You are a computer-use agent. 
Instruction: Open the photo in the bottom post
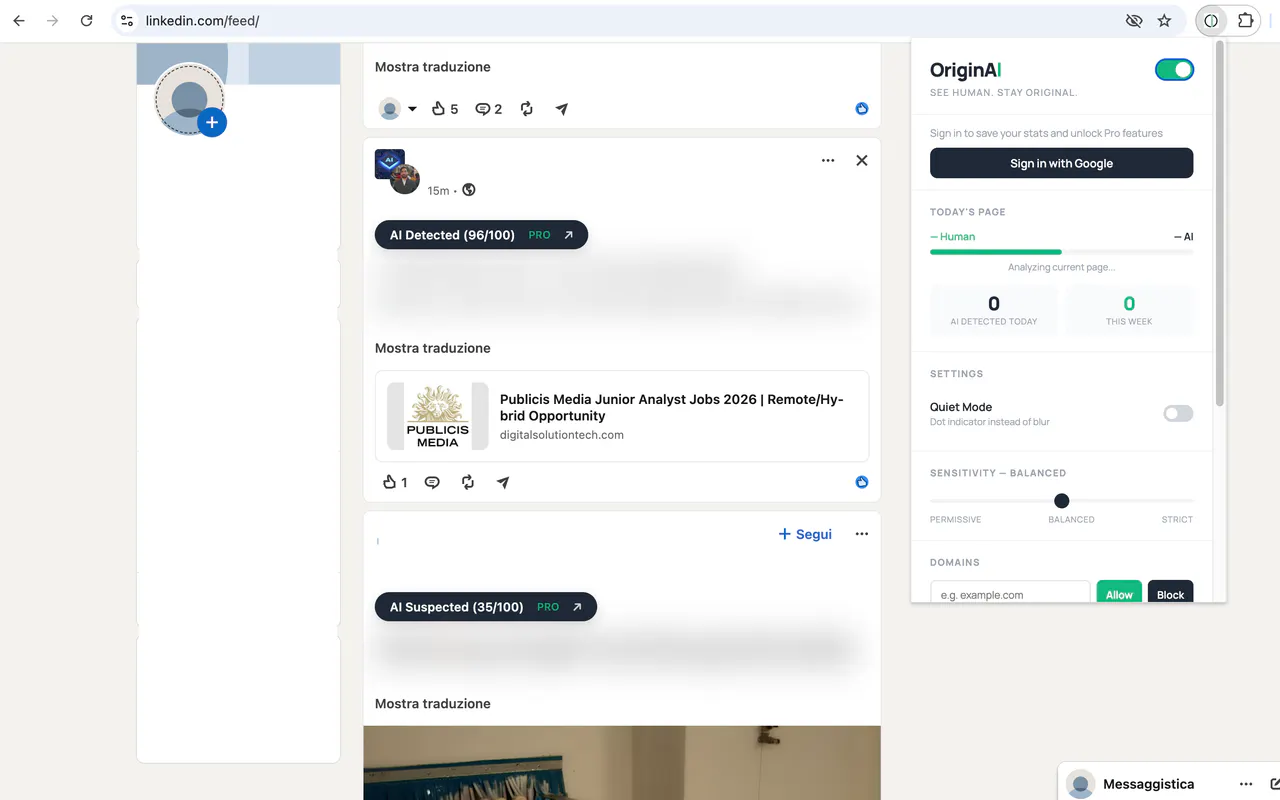622,763
